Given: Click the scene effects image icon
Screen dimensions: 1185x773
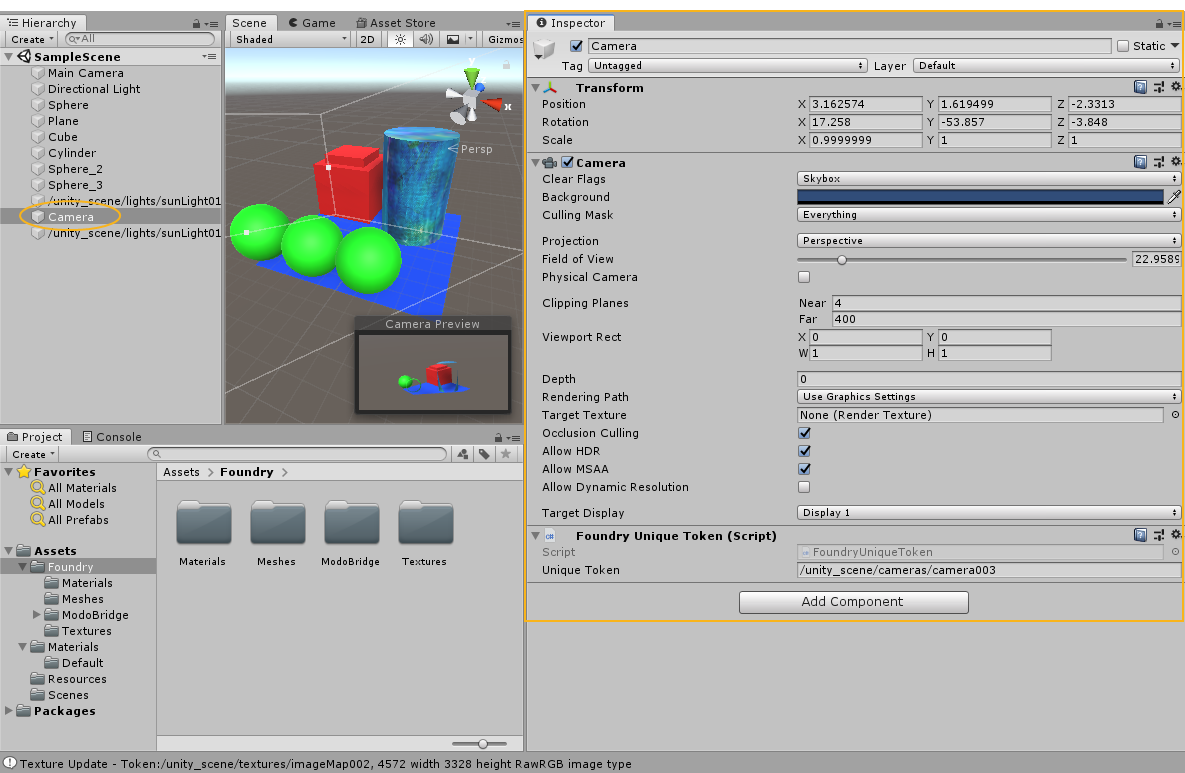Looking at the screenshot, I should 453,39.
